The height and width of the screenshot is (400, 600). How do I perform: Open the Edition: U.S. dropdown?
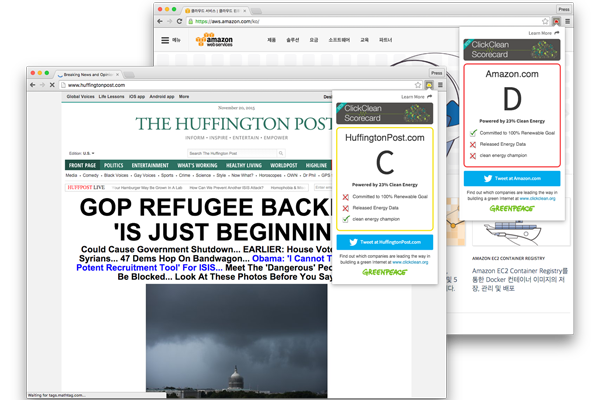tap(82, 153)
